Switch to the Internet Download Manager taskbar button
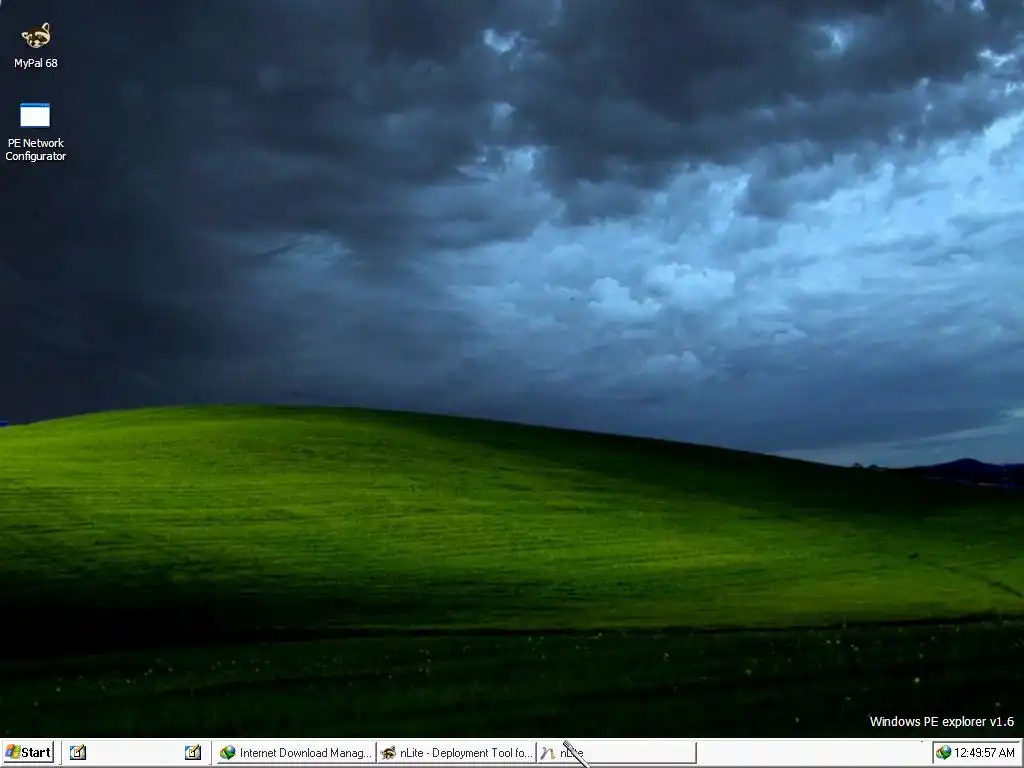The height and width of the screenshot is (768, 1024). click(295, 752)
